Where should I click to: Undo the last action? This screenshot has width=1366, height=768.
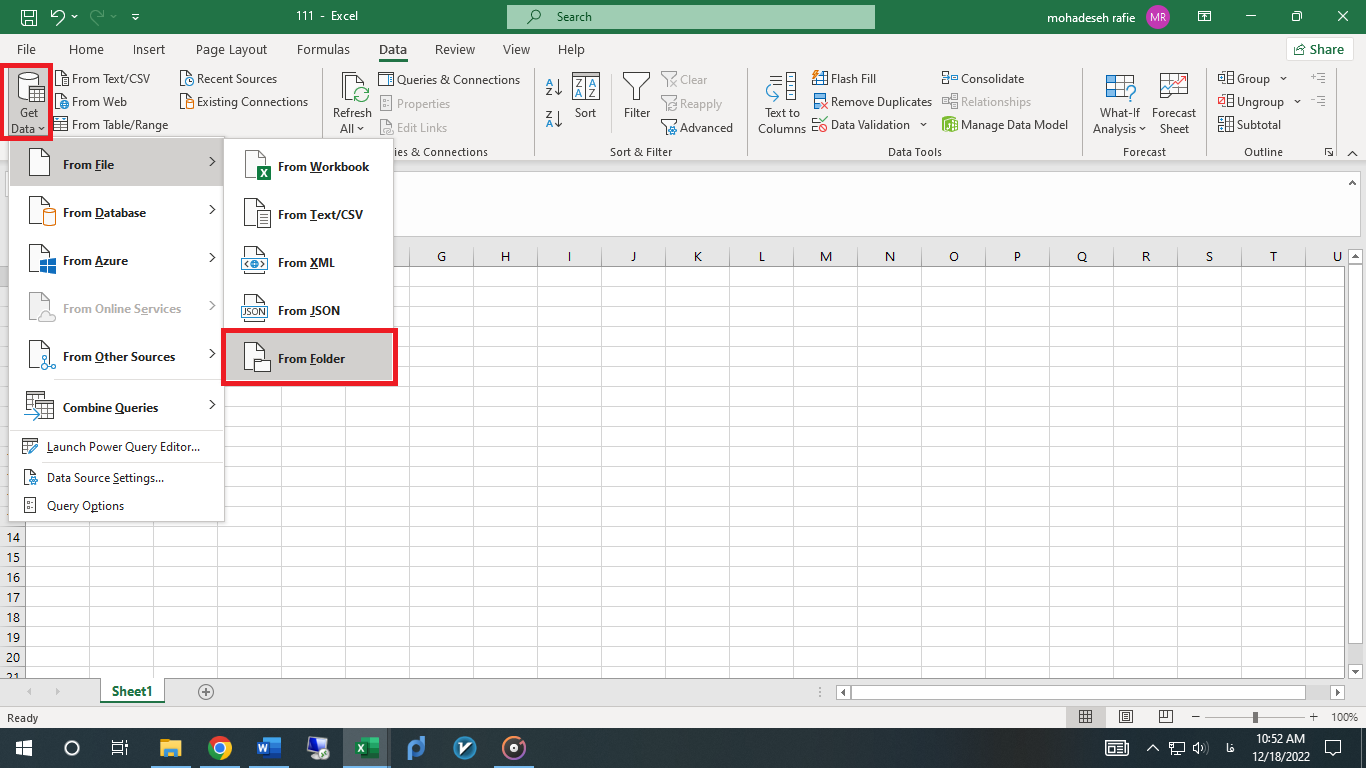pos(57,17)
